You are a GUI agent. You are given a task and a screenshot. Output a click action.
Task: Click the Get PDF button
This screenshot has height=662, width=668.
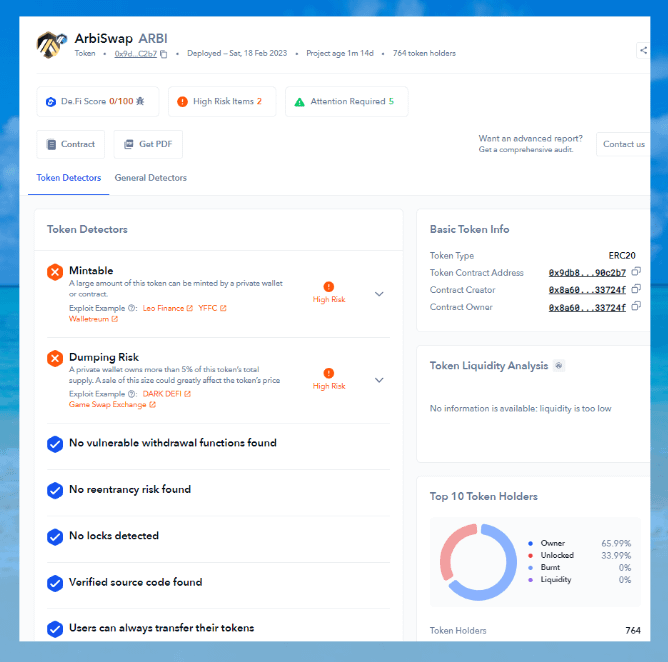pyautogui.click(x=148, y=144)
